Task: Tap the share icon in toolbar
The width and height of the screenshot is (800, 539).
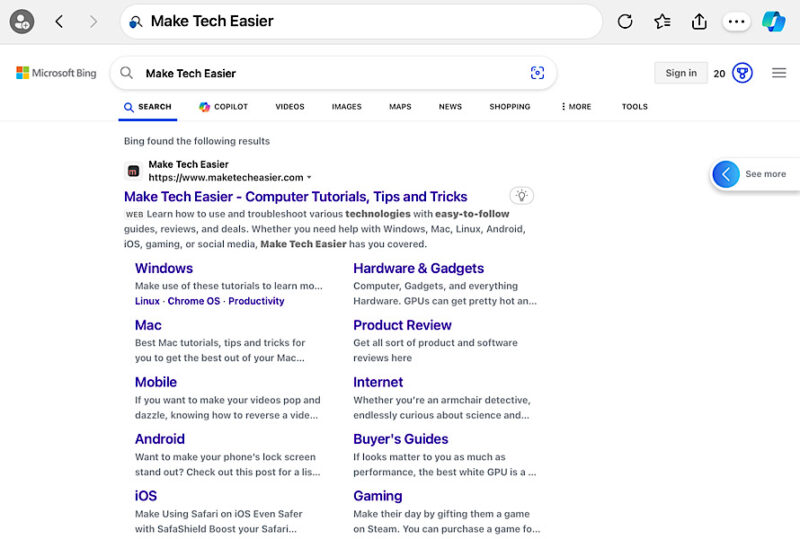Action: [x=699, y=21]
